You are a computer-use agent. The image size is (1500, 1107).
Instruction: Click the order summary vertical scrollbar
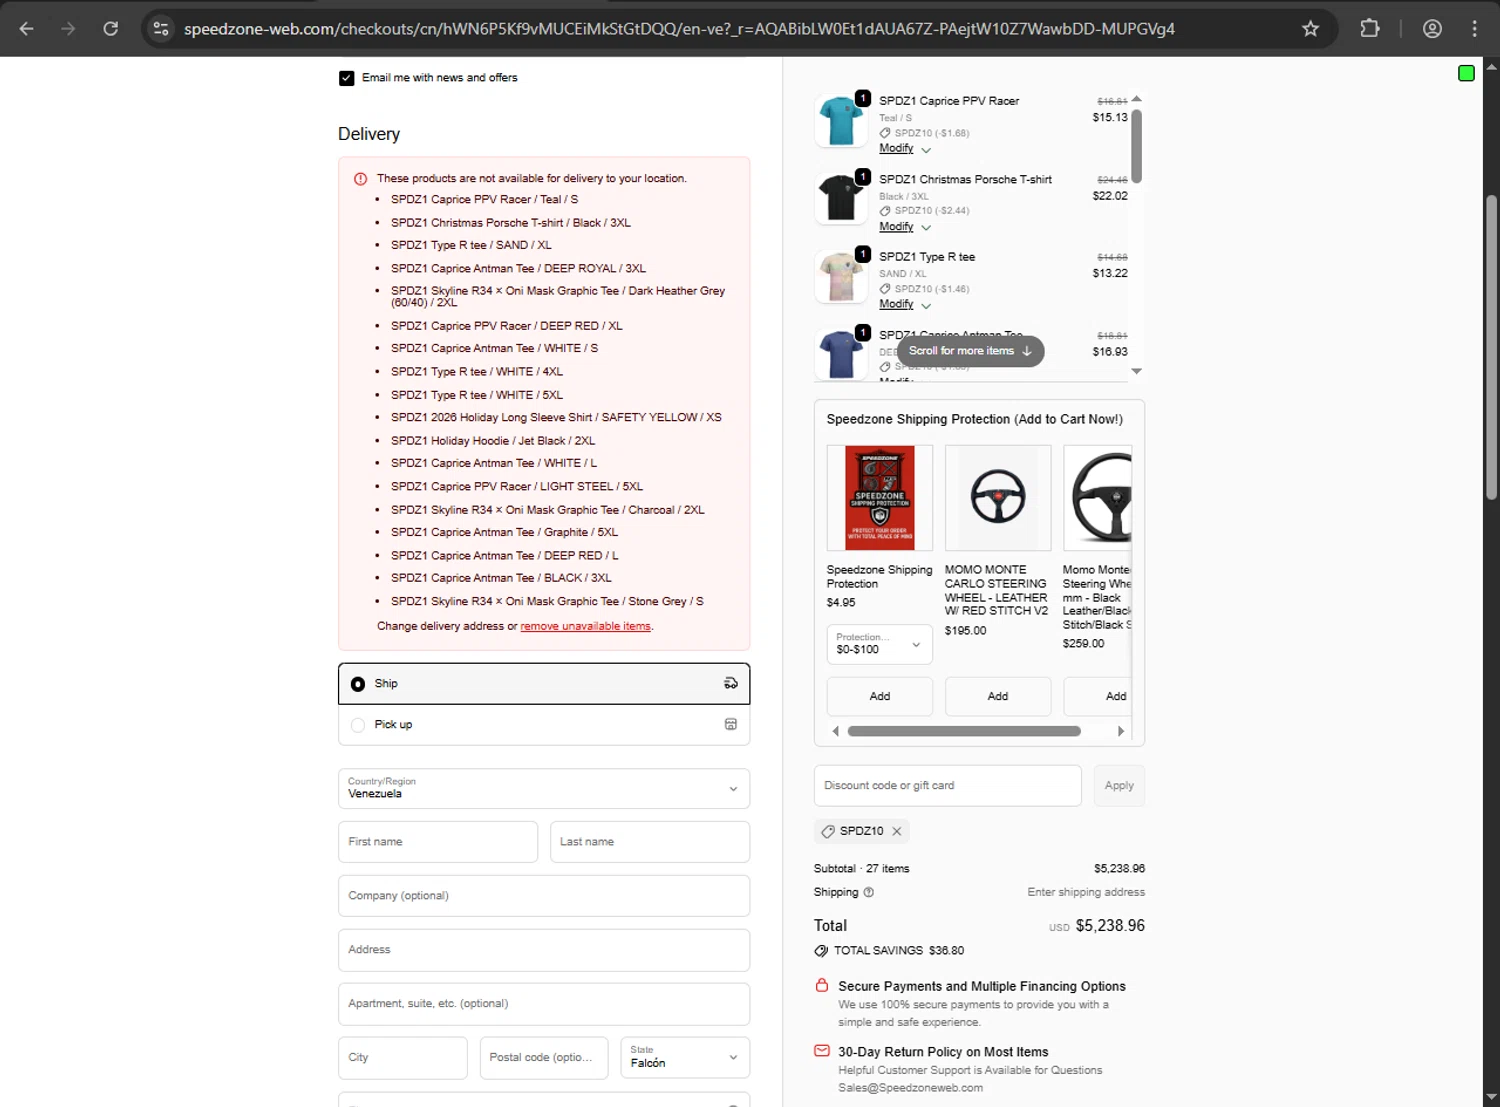1136,146
